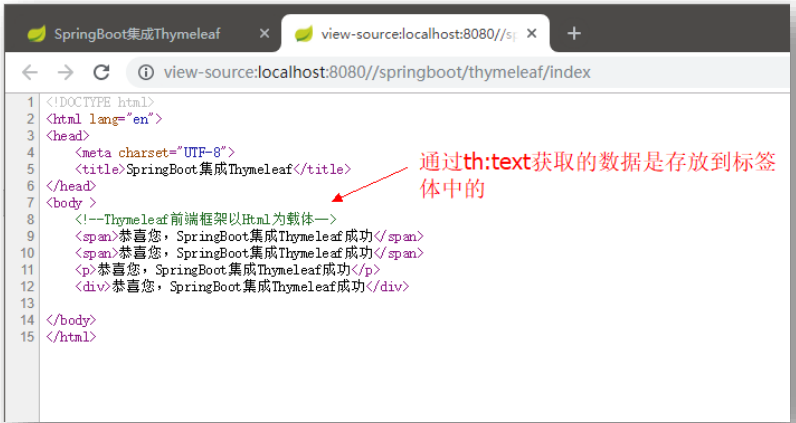Click the Thymeleaf前端框架 HTML comment line
The height and width of the screenshot is (423, 796).
point(206,219)
